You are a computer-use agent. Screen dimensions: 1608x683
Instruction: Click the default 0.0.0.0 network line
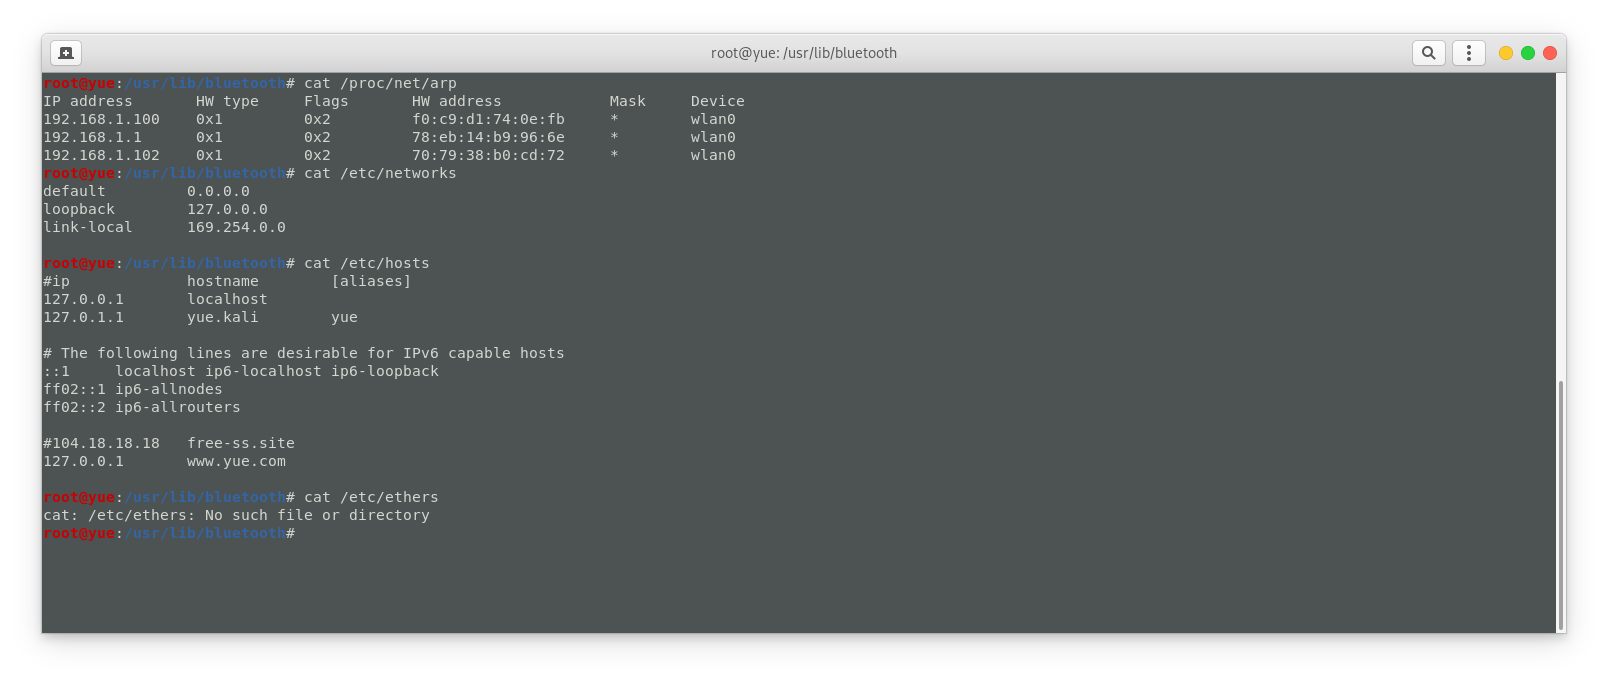146,191
